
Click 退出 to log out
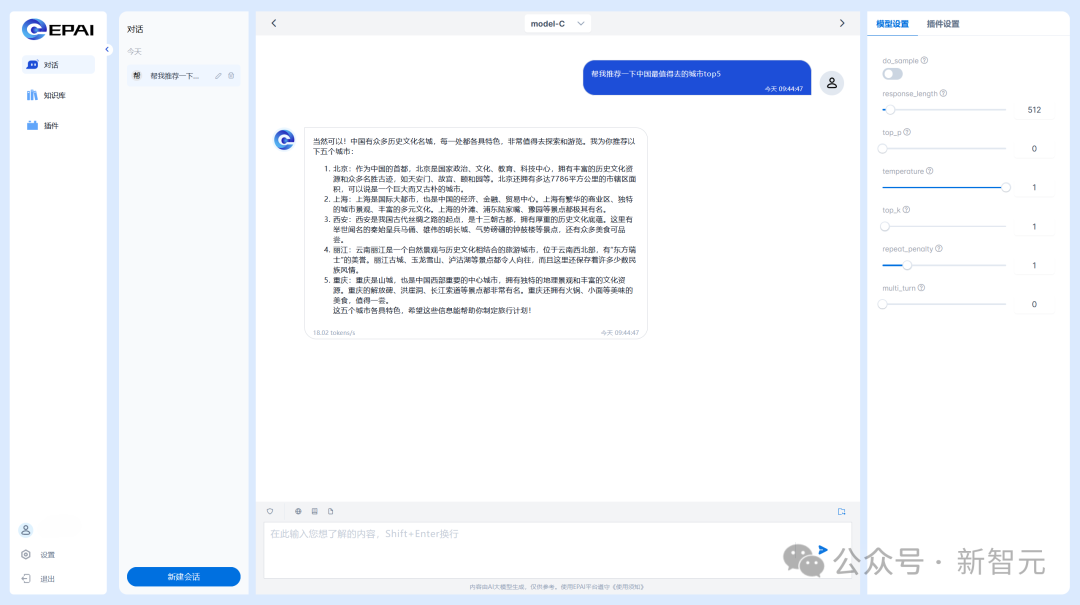coord(38,579)
